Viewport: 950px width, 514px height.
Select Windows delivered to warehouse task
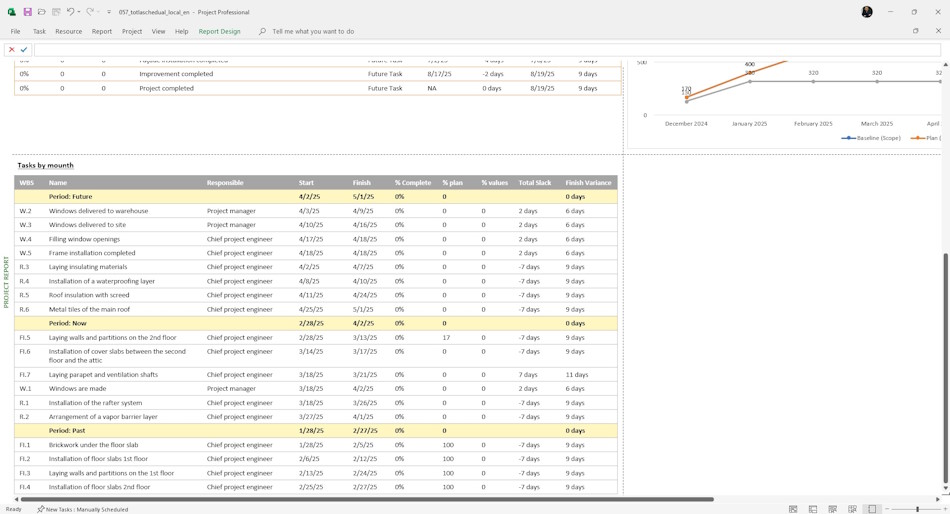(x=98, y=211)
